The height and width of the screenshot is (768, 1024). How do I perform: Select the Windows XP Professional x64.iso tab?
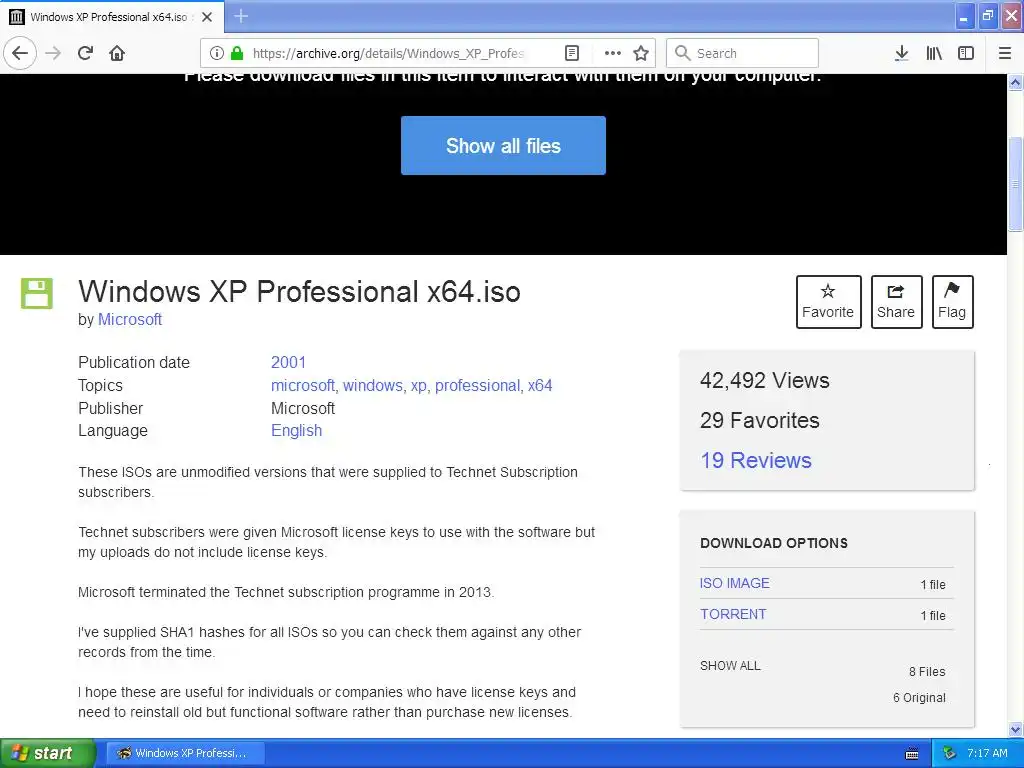click(x=111, y=17)
